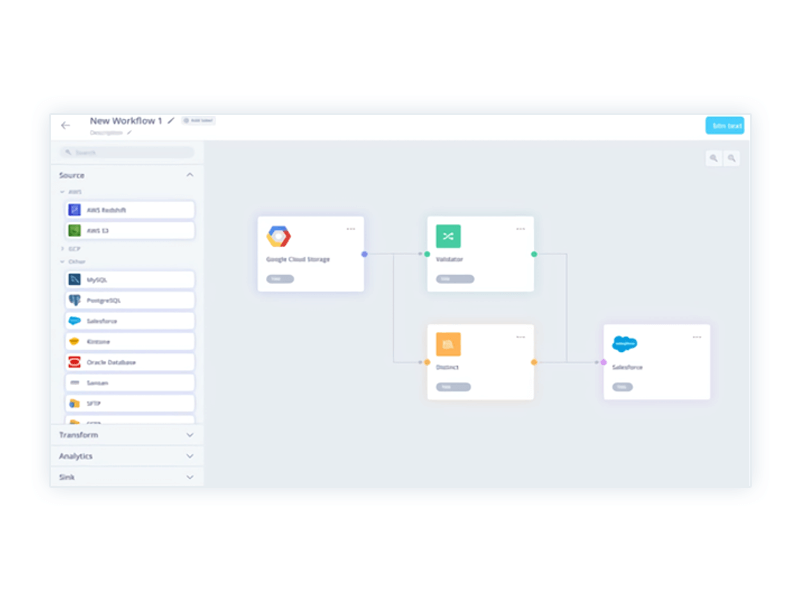800x600 pixels.
Task: Select Salesforce cloud icon in sidebar
Action: click(74, 321)
